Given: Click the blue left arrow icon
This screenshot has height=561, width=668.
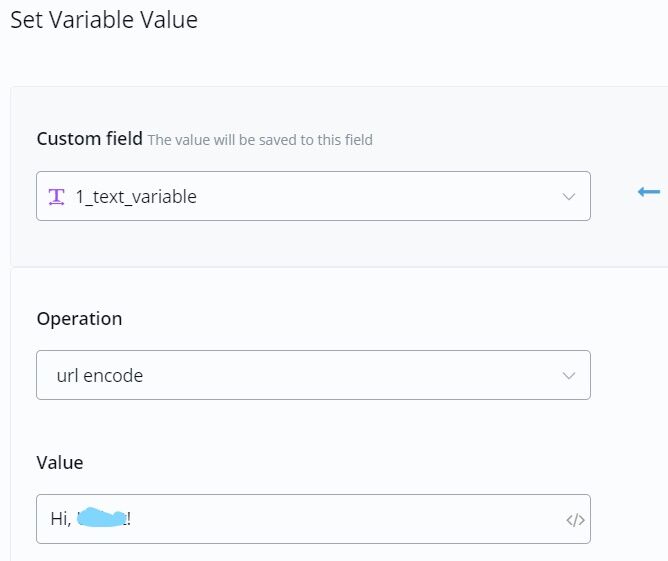Looking at the screenshot, I should 649,191.
